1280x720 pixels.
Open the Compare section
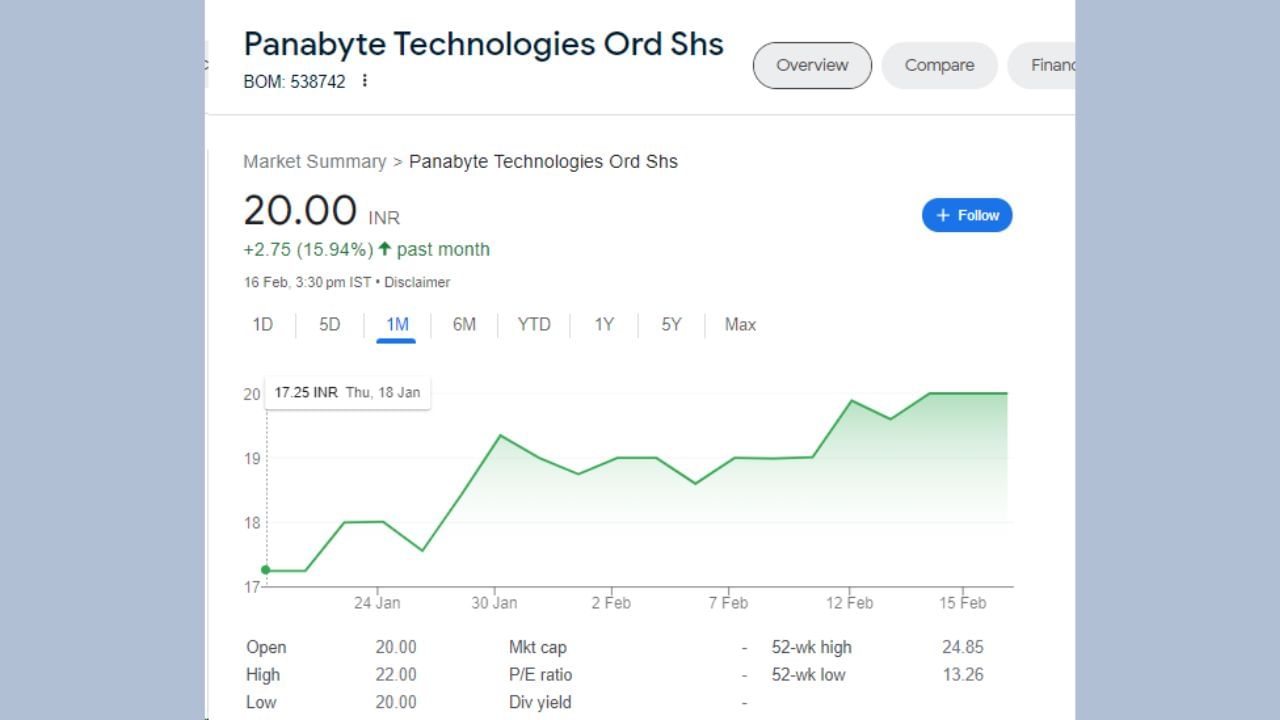tap(938, 64)
